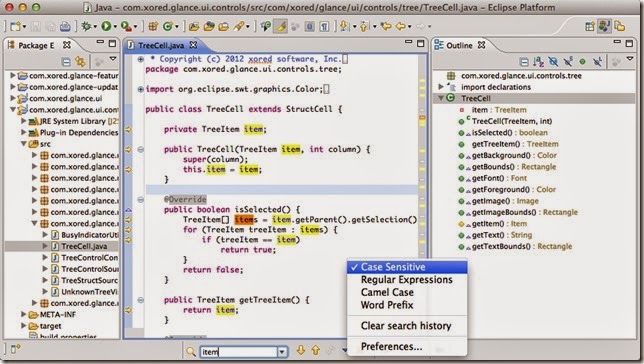Click the Glance search field containing item
Viewport: 644px width, 364px height.
click(x=239, y=352)
